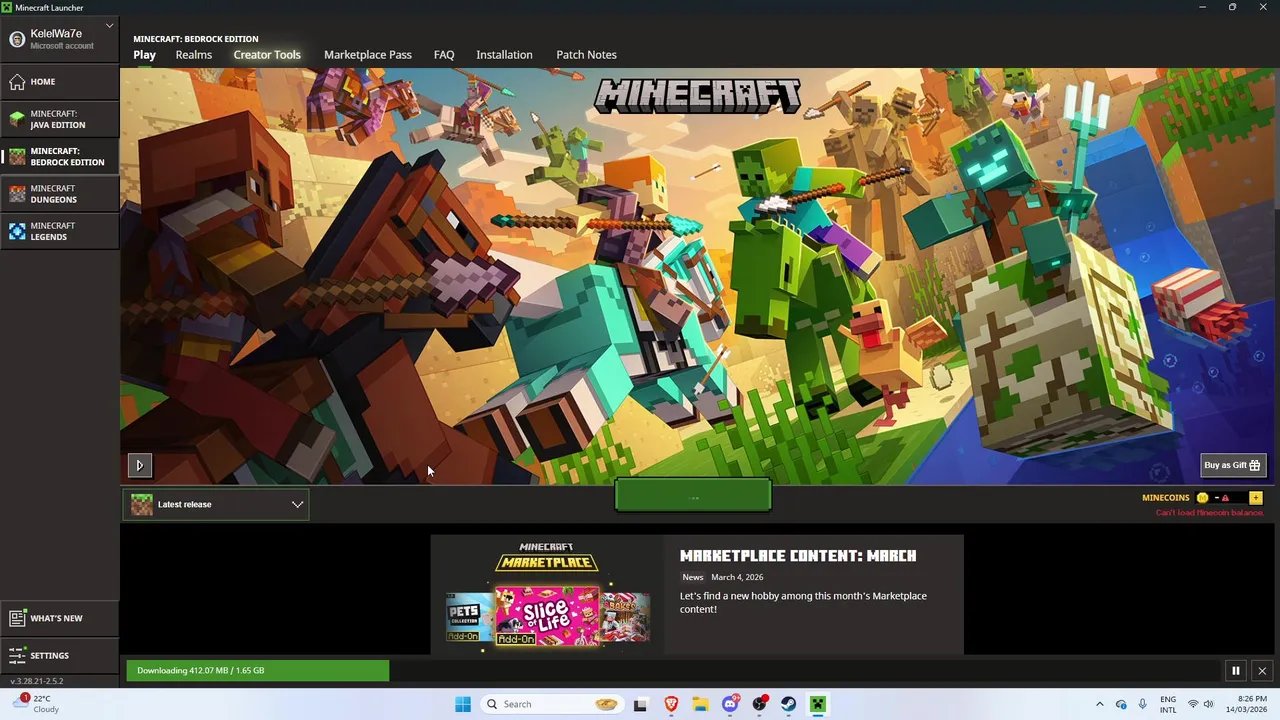Show hidden system tray icons
This screenshot has height=720, width=1280.
(x=1100, y=704)
